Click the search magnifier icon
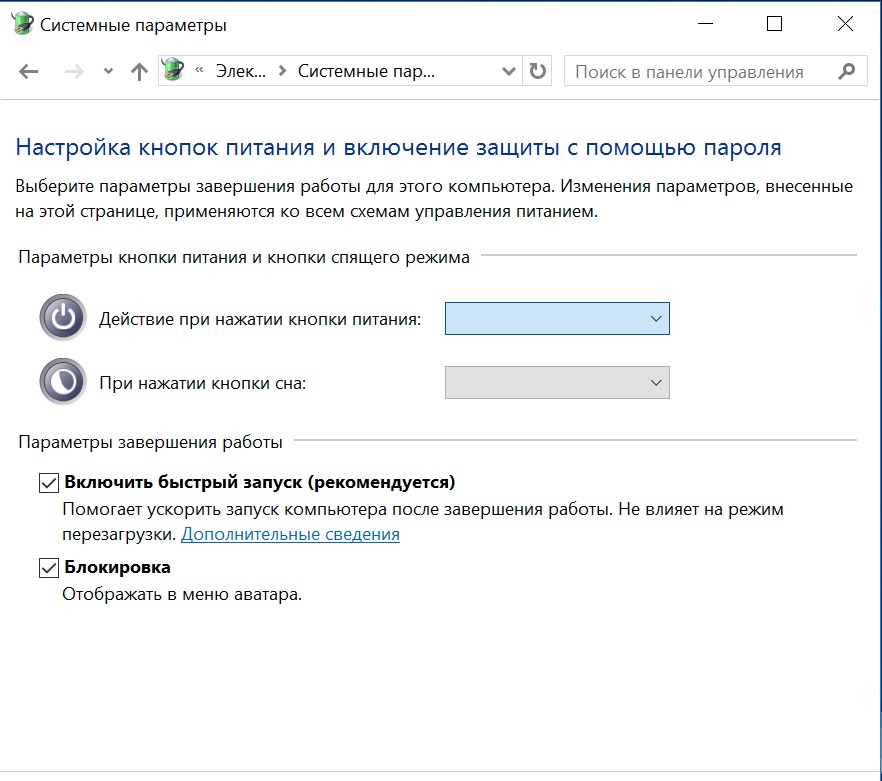The height and width of the screenshot is (781, 882). (x=847, y=72)
